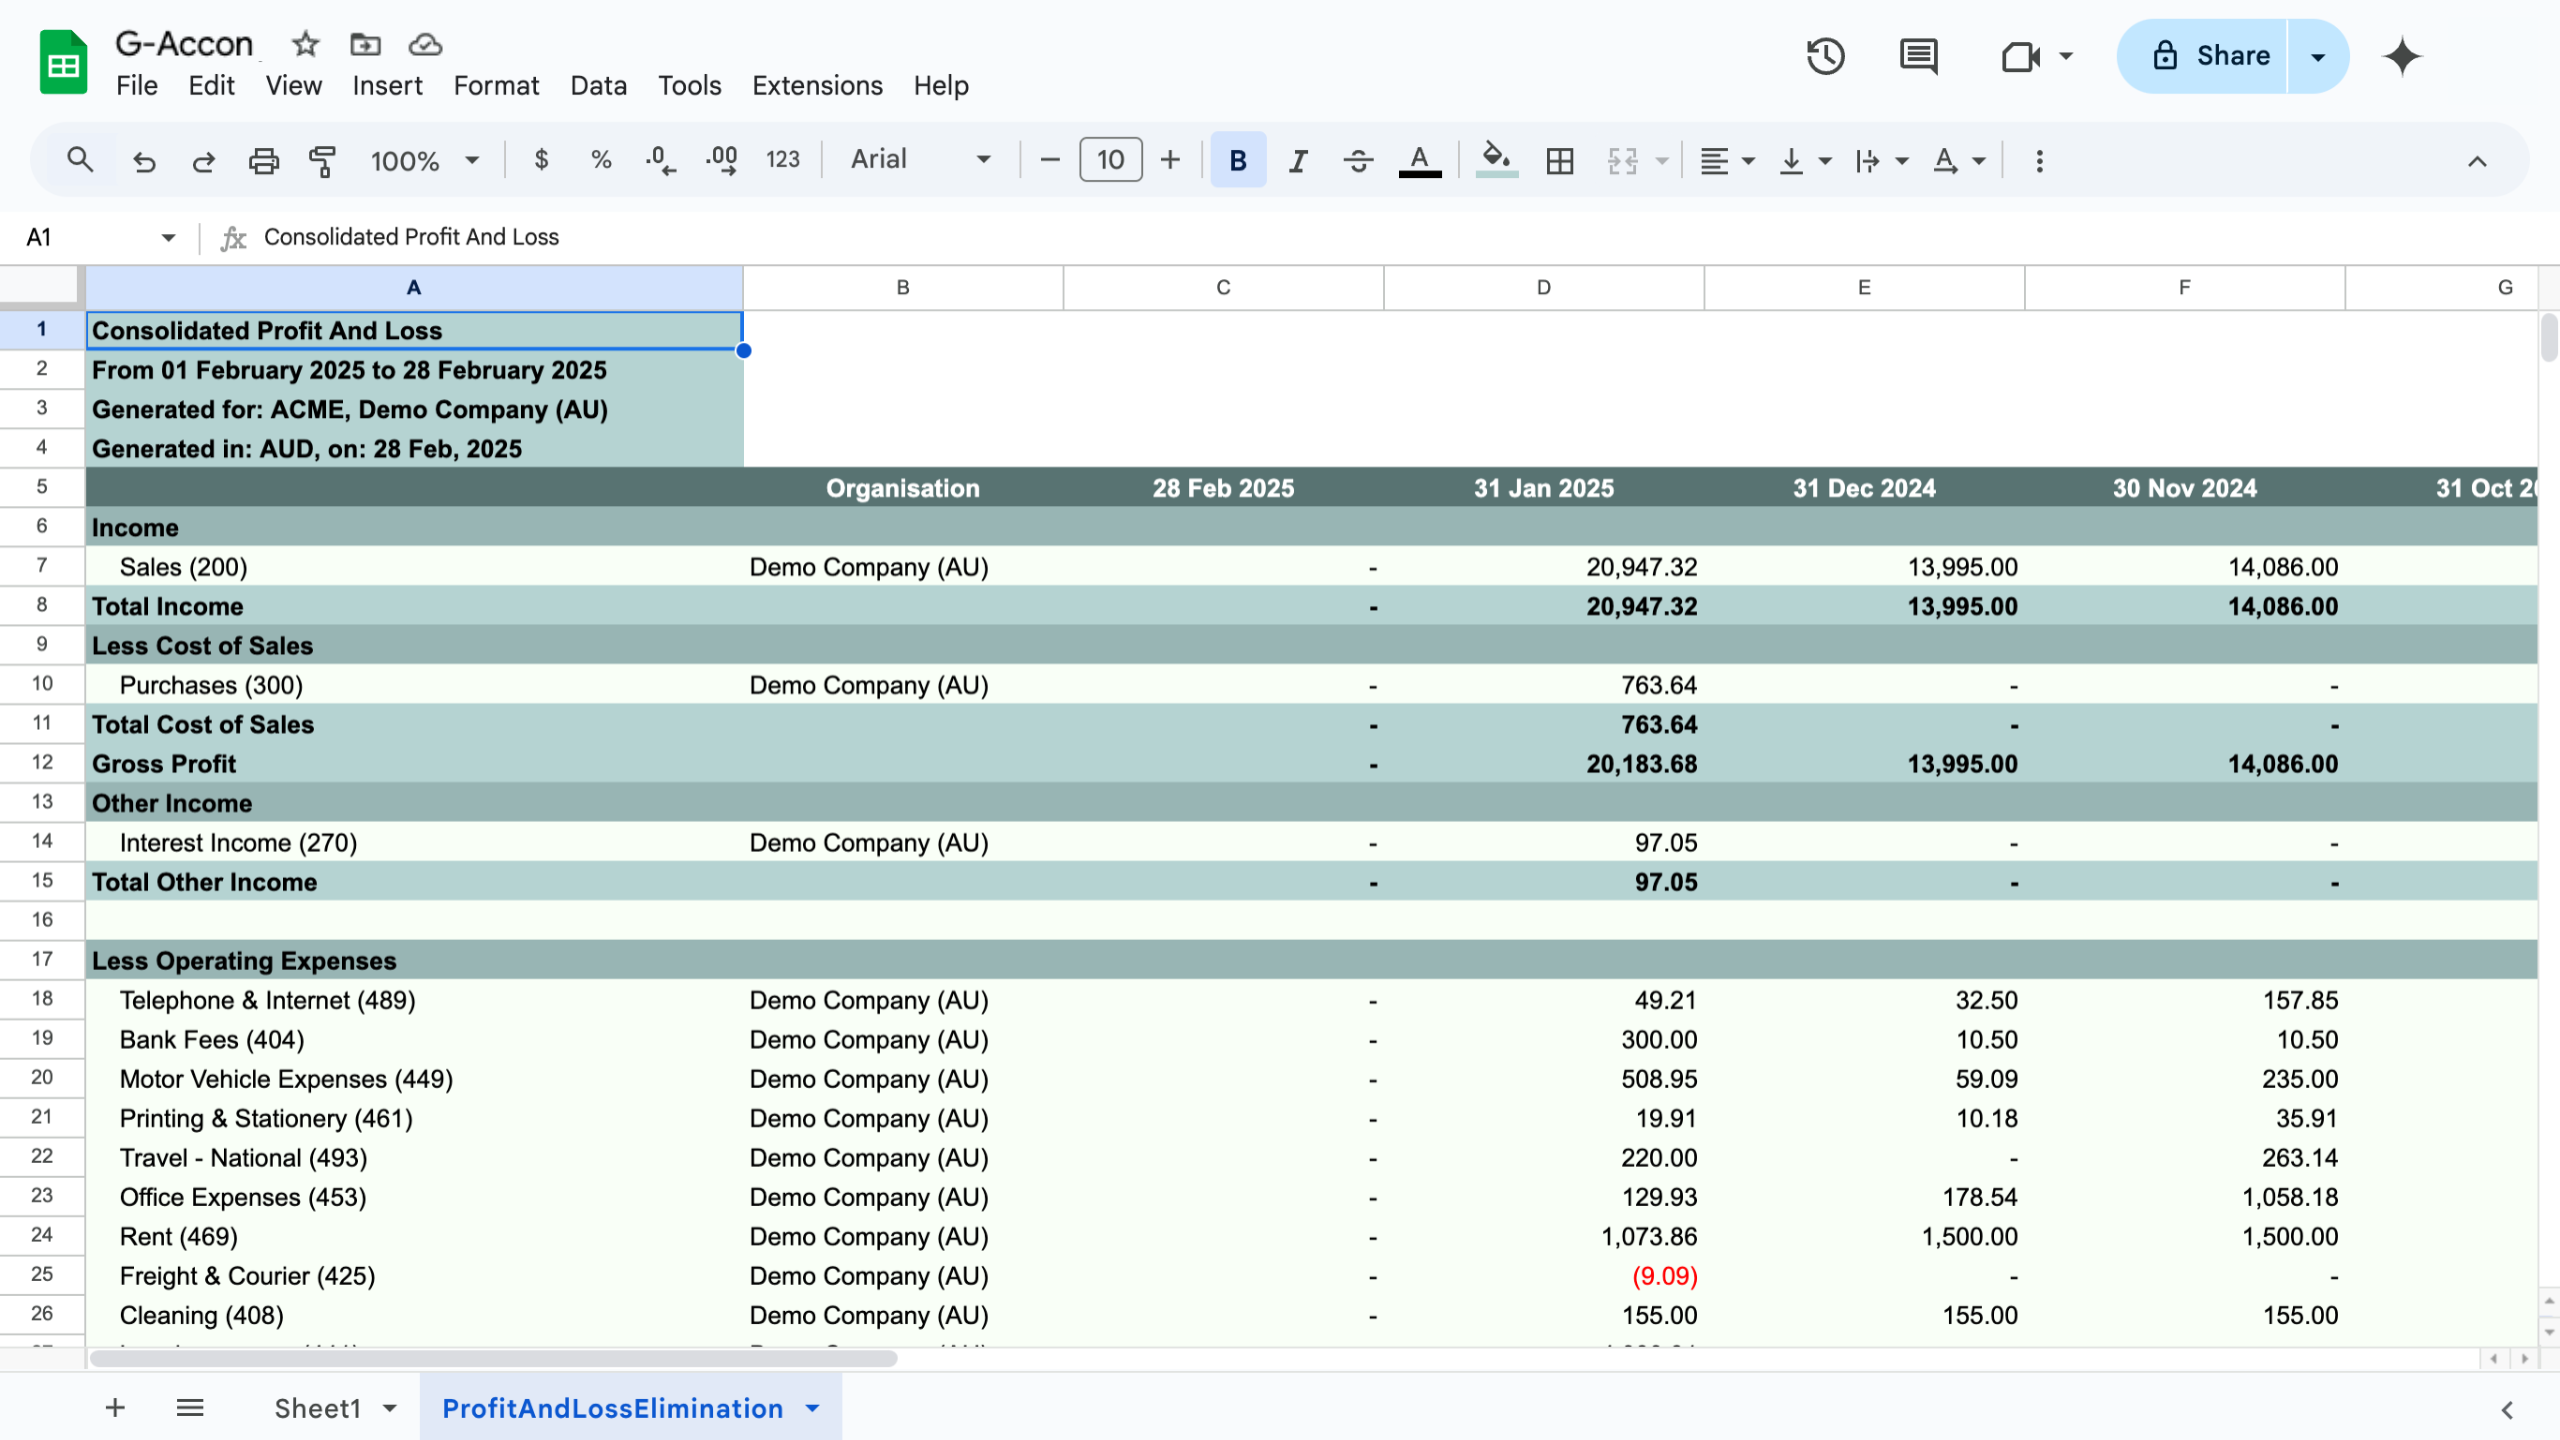2560x1440 pixels.
Task: Expand the Name box dropdown arrow
Action: [x=168, y=237]
